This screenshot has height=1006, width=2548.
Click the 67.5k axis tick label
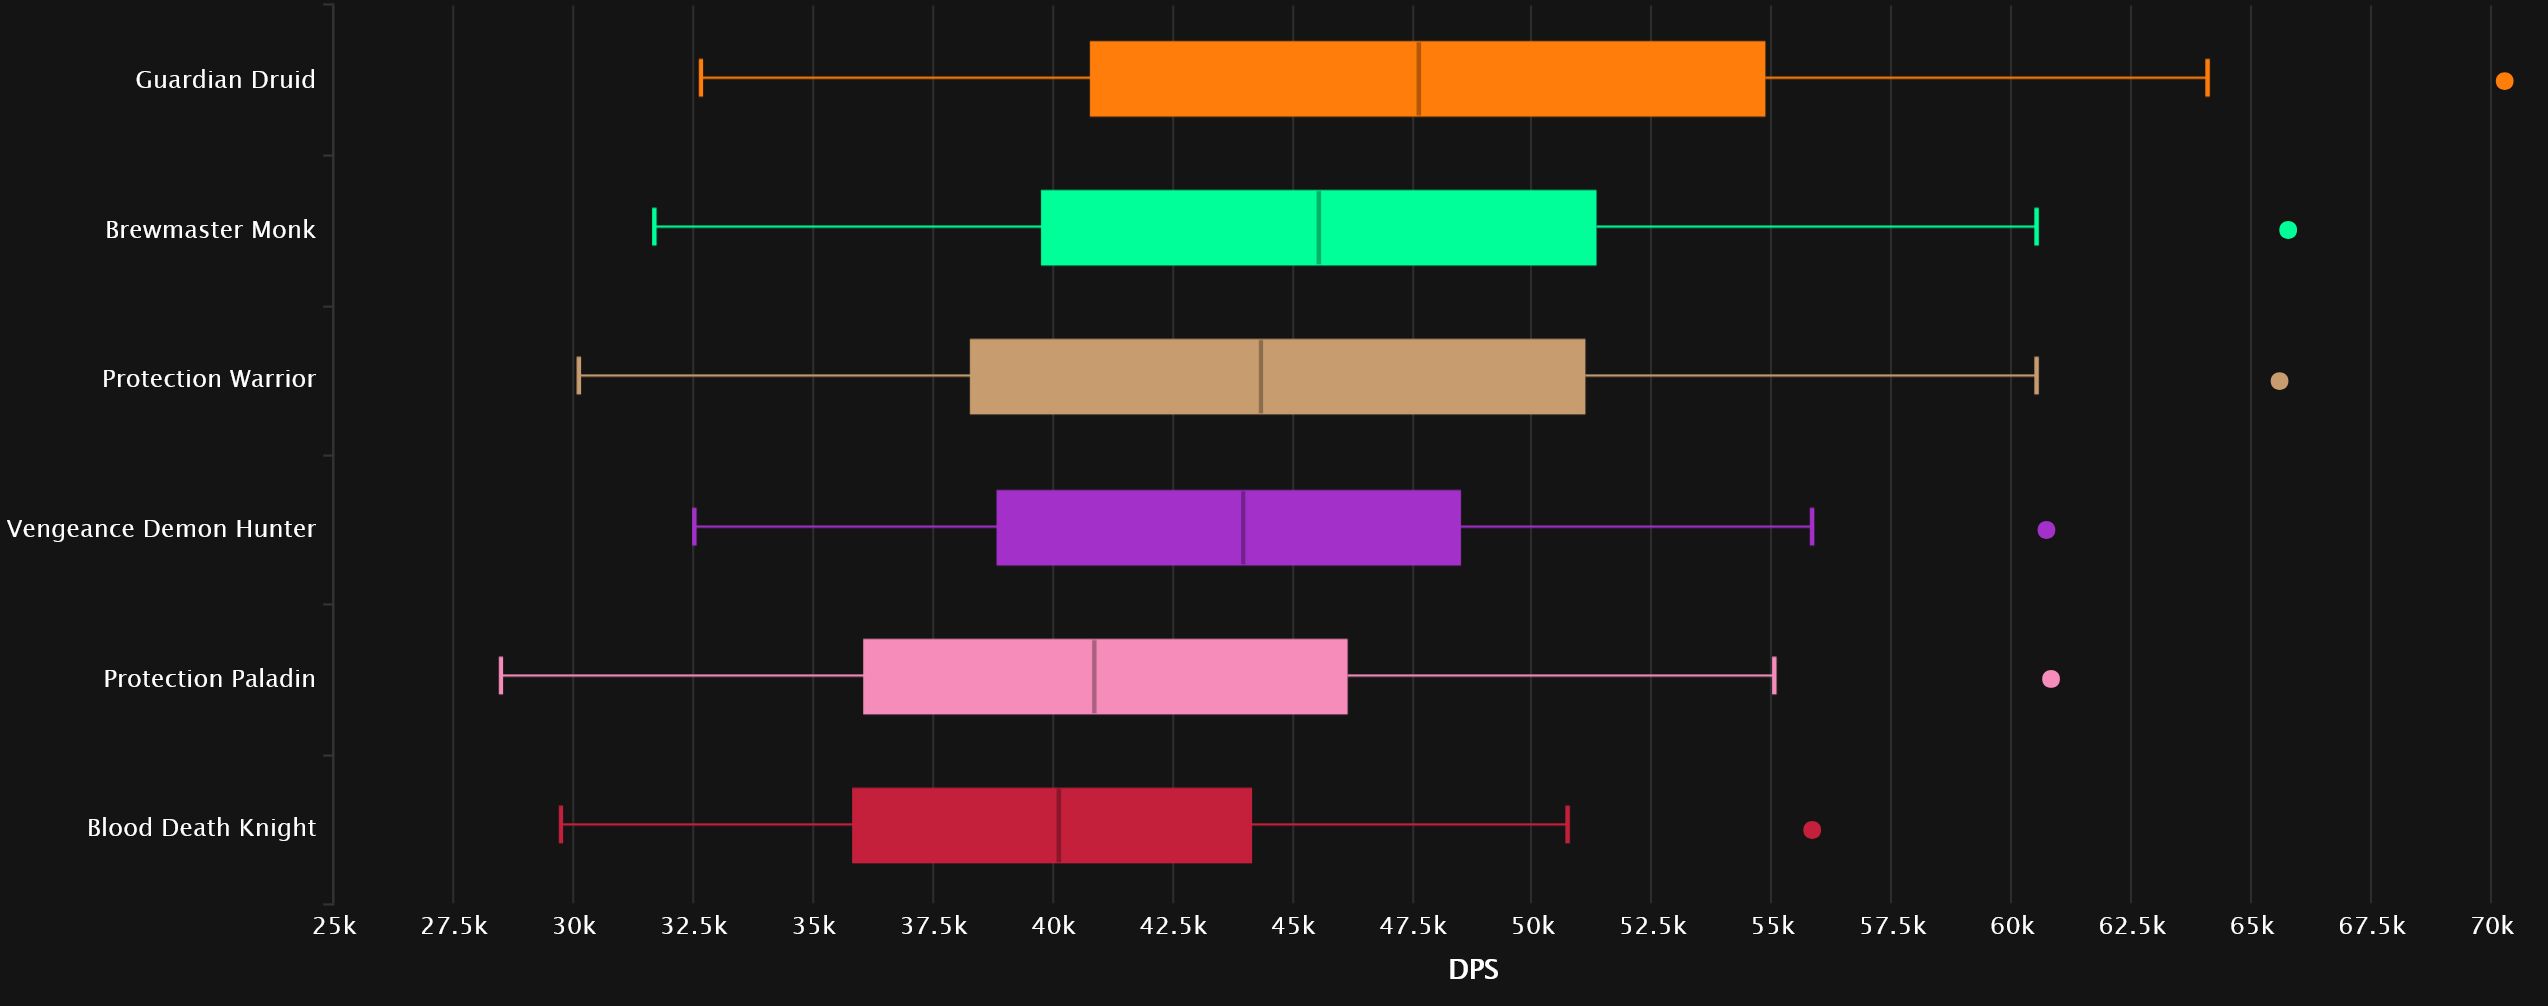point(2372,926)
